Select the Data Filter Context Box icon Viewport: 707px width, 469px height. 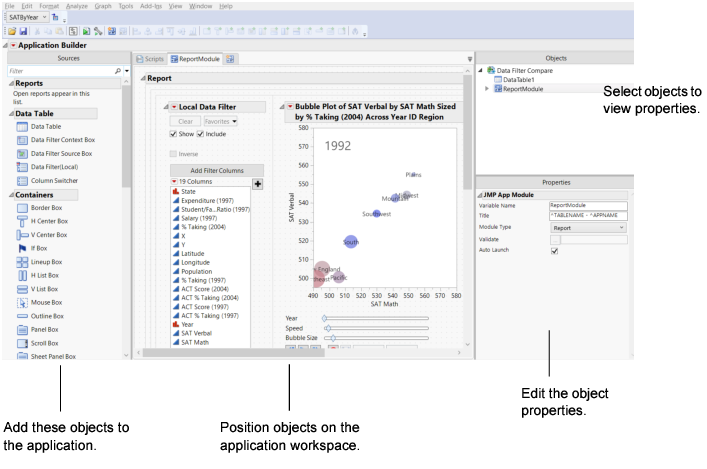pyautogui.click(x=22, y=141)
